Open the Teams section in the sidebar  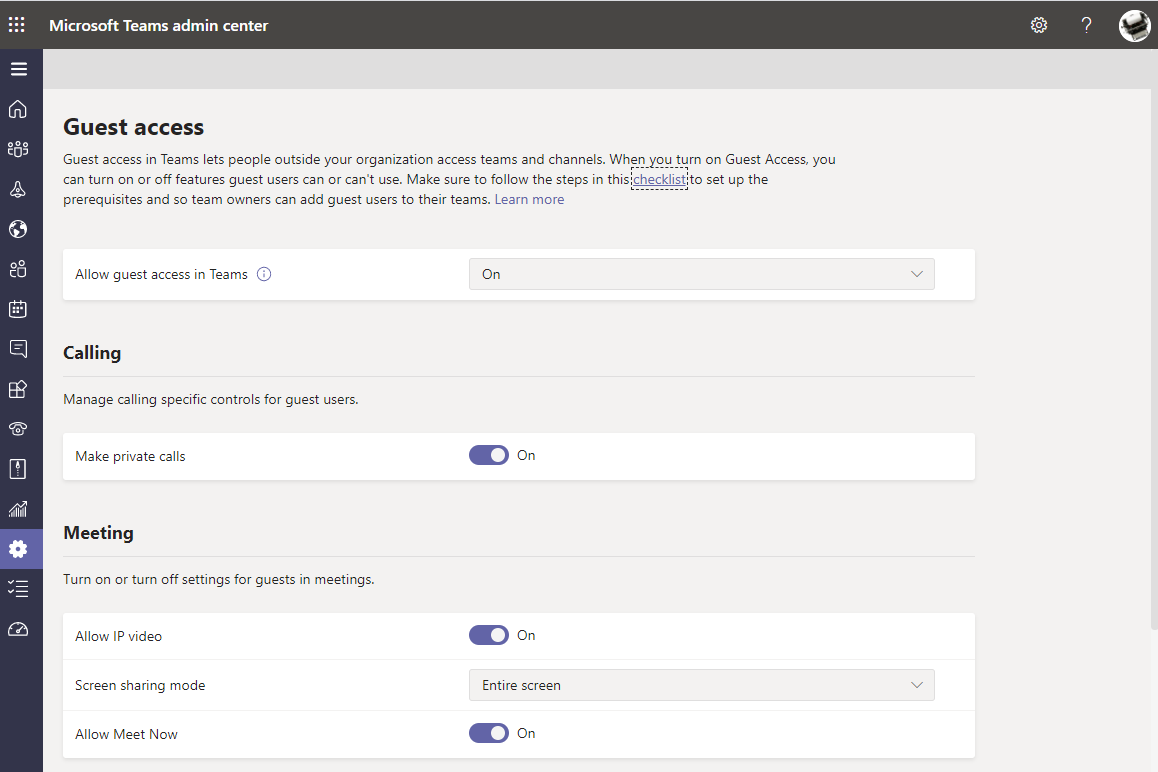click(x=18, y=149)
